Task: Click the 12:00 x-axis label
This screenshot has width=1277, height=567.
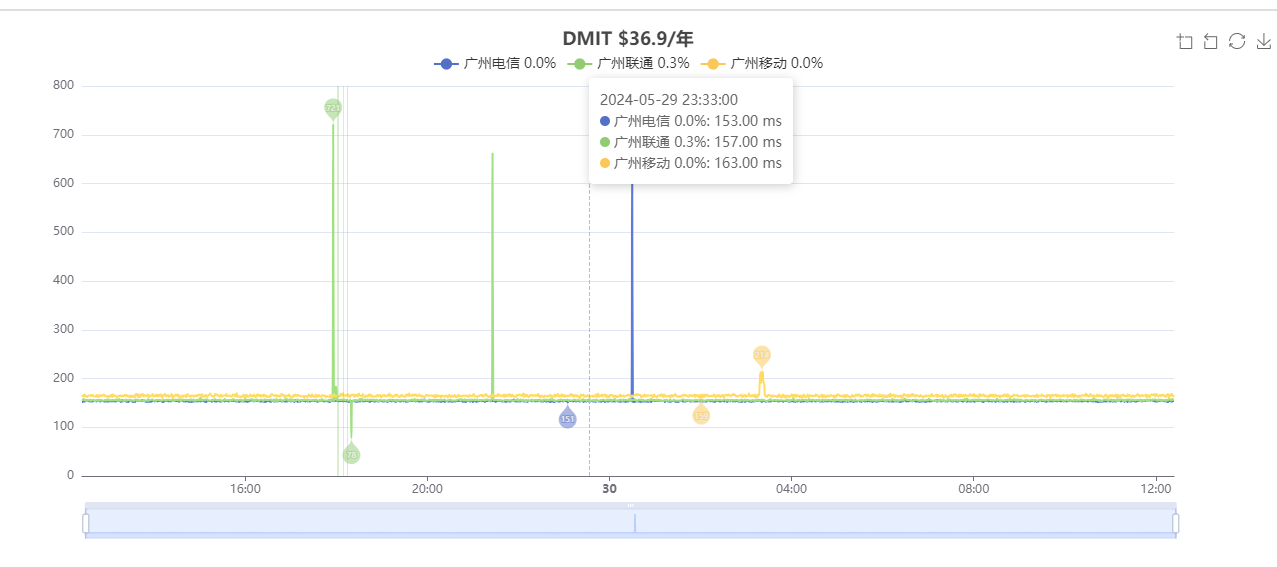Action: click(x=1155, y=489)
